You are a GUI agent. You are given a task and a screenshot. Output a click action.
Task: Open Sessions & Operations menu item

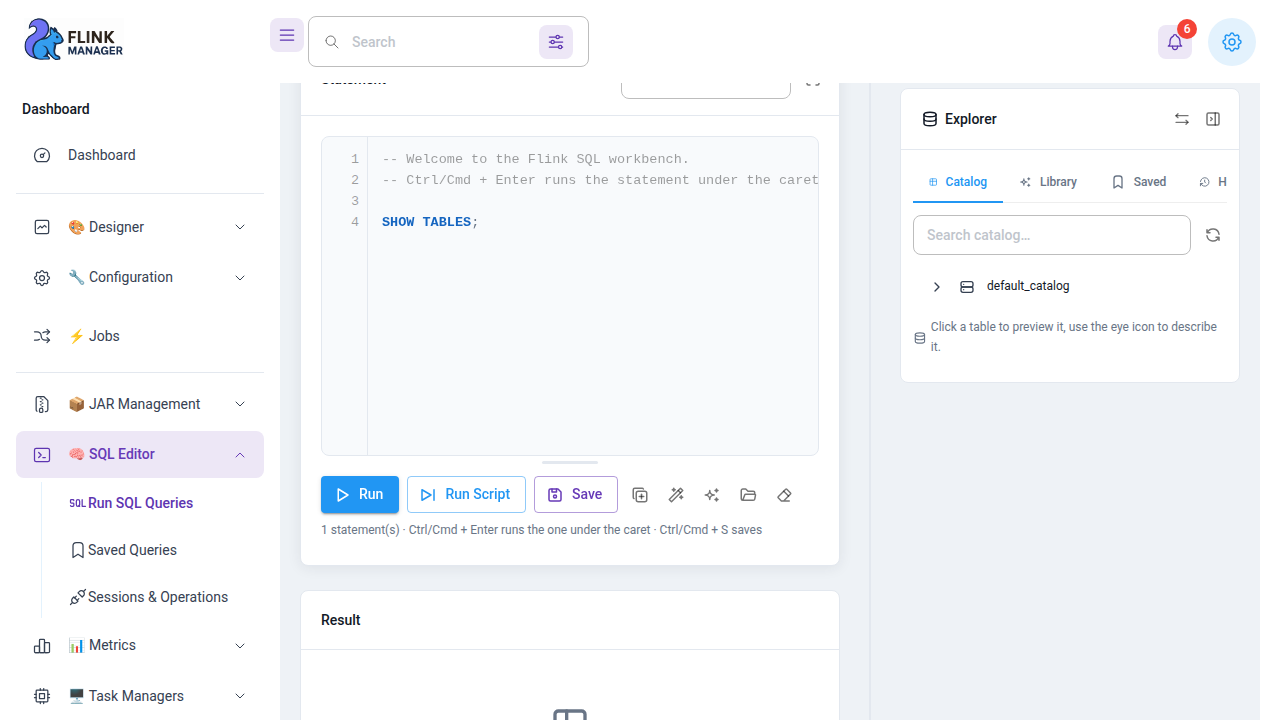pos(158,597)
